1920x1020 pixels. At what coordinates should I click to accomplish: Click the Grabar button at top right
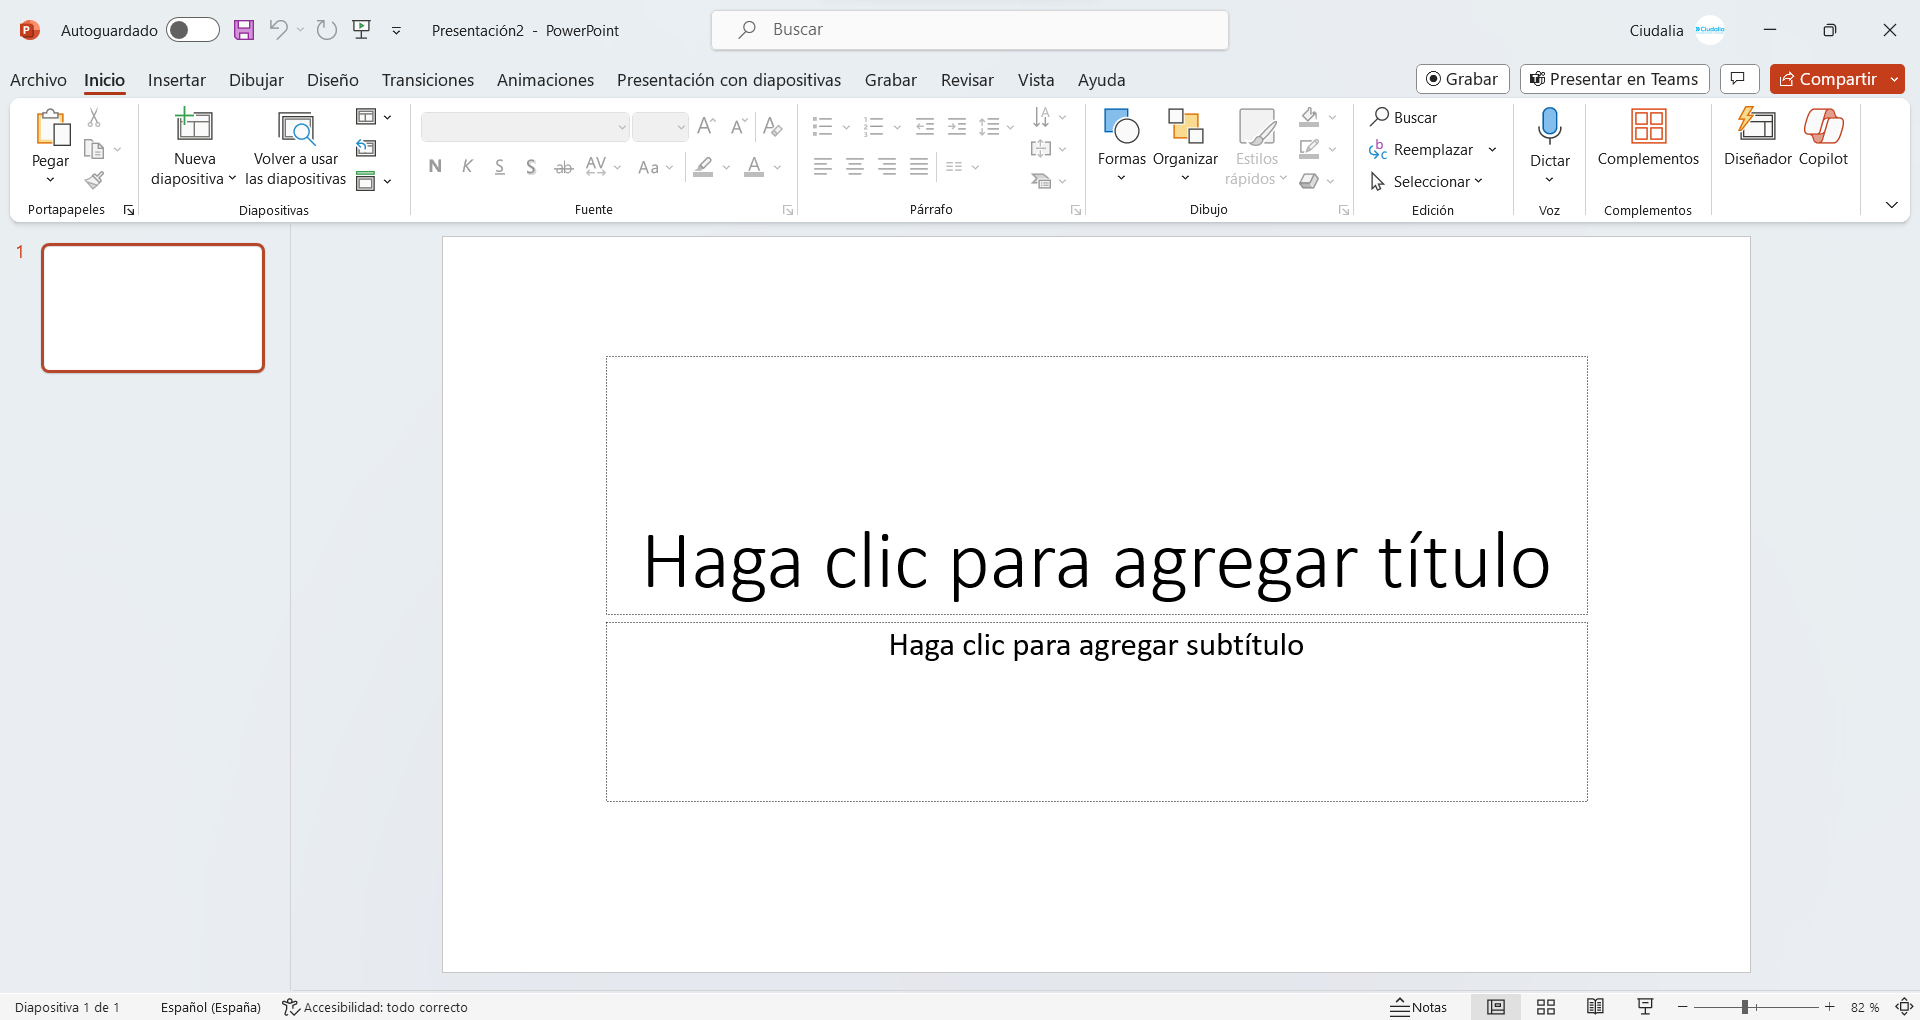pos(1462,79)
